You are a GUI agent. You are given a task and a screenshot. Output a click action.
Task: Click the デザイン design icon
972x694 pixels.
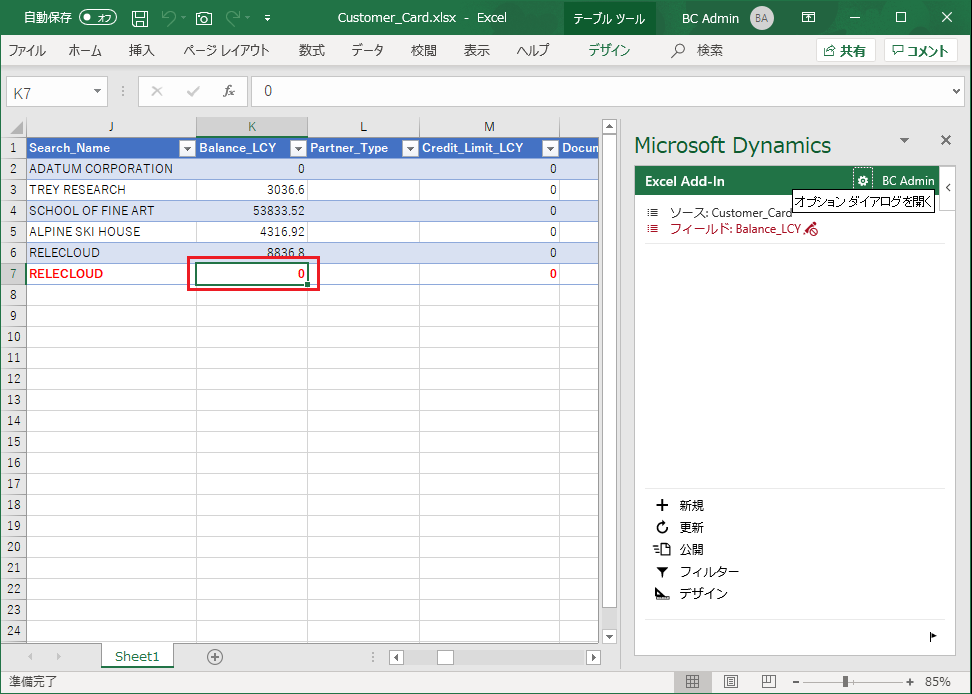pyautogui.click(x=662, y=594)
